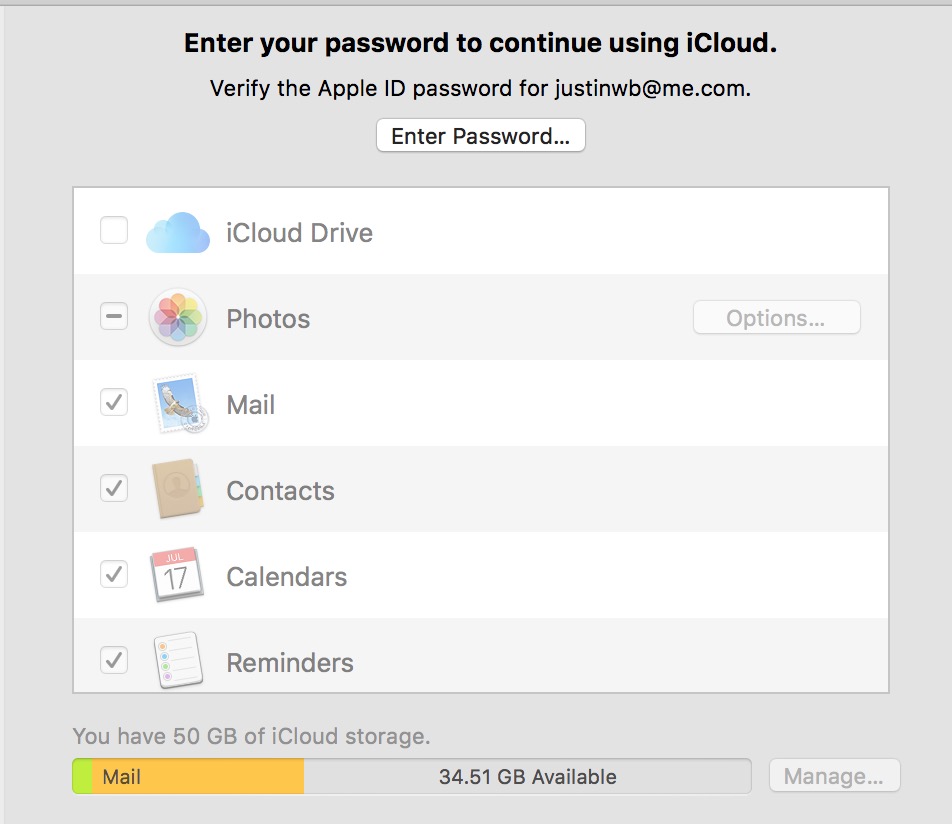Open Photos Options button
The height and width of the screenshot is (824, 952).
pyautogui.click(x=776, y=318)
